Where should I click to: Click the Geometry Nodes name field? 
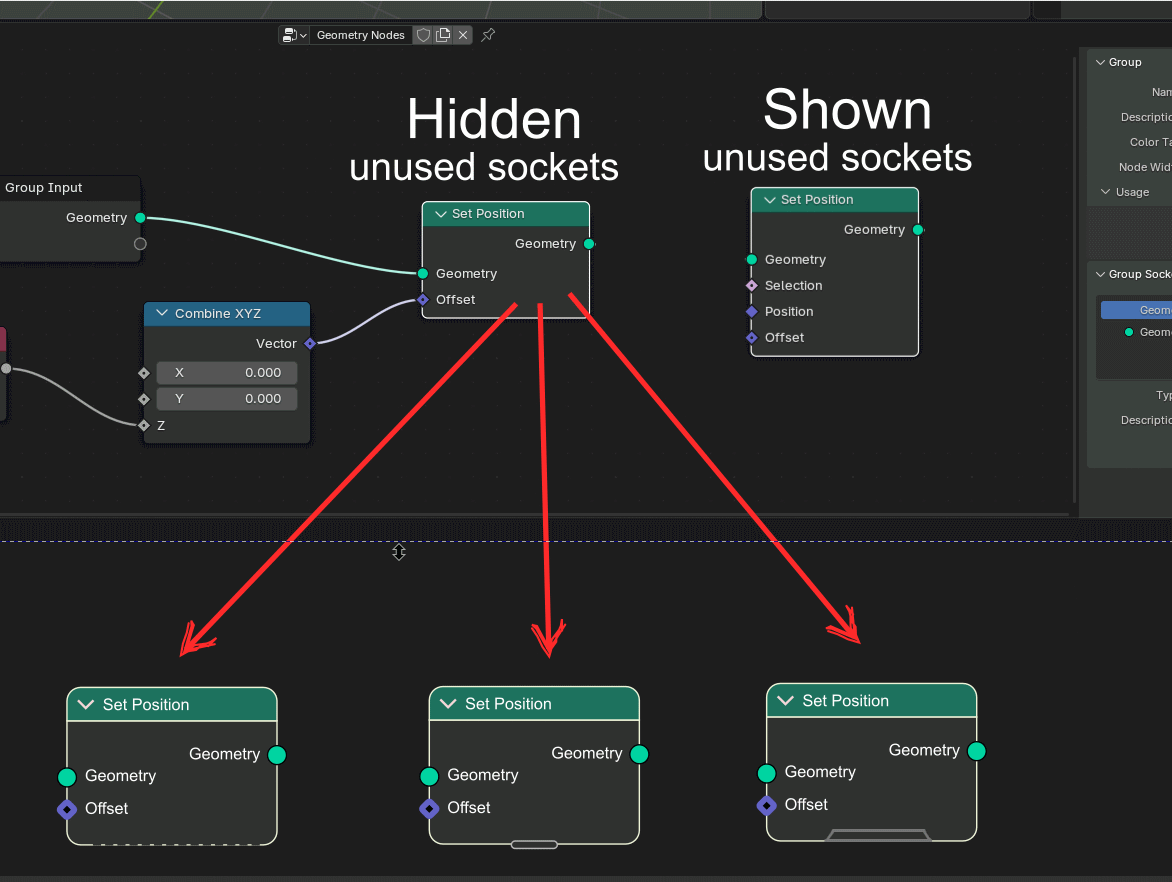pyautogui.click(x=360, y=35)
